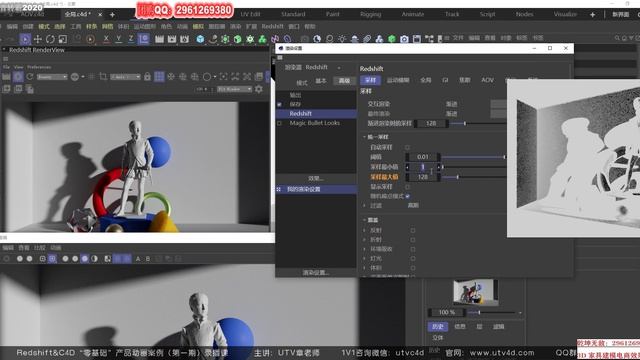Toggle the Save checkbox in render settings

click(279, 104)
